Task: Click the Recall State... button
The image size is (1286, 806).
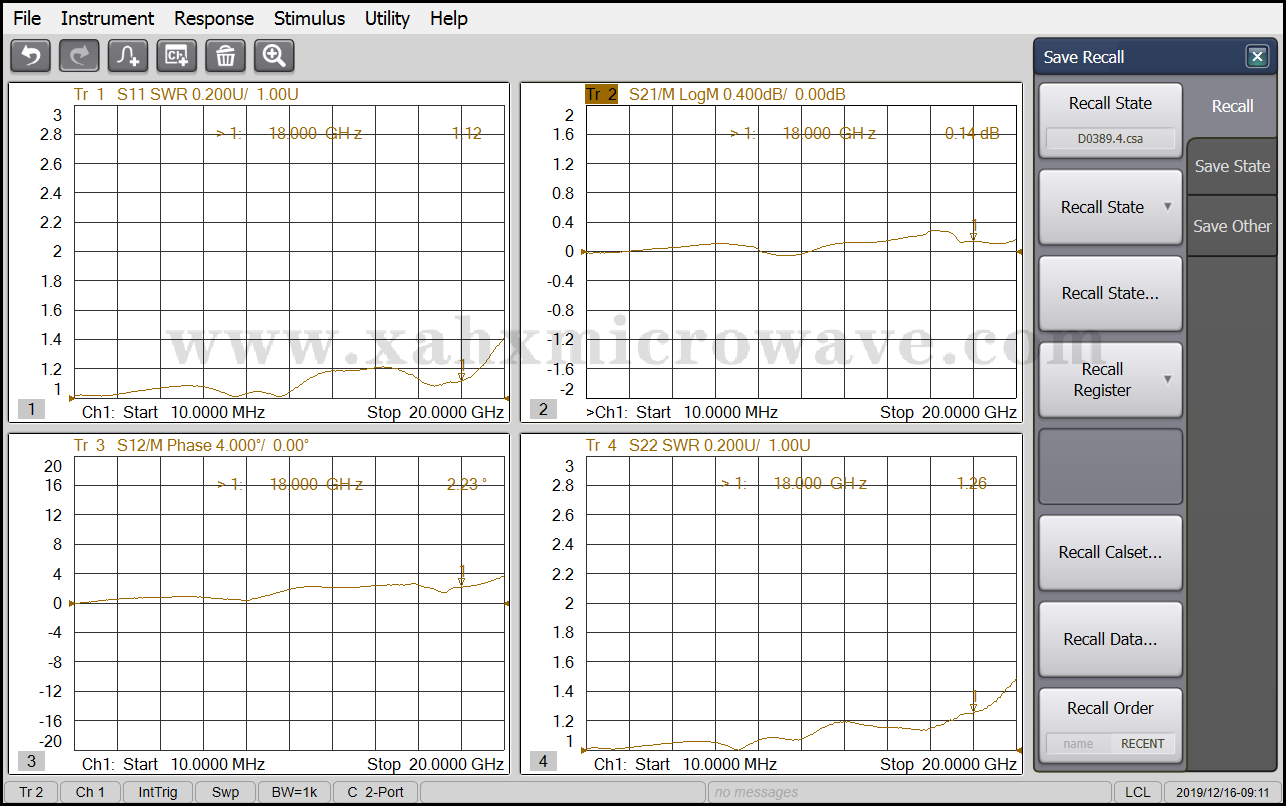Action: point(1110,293)
